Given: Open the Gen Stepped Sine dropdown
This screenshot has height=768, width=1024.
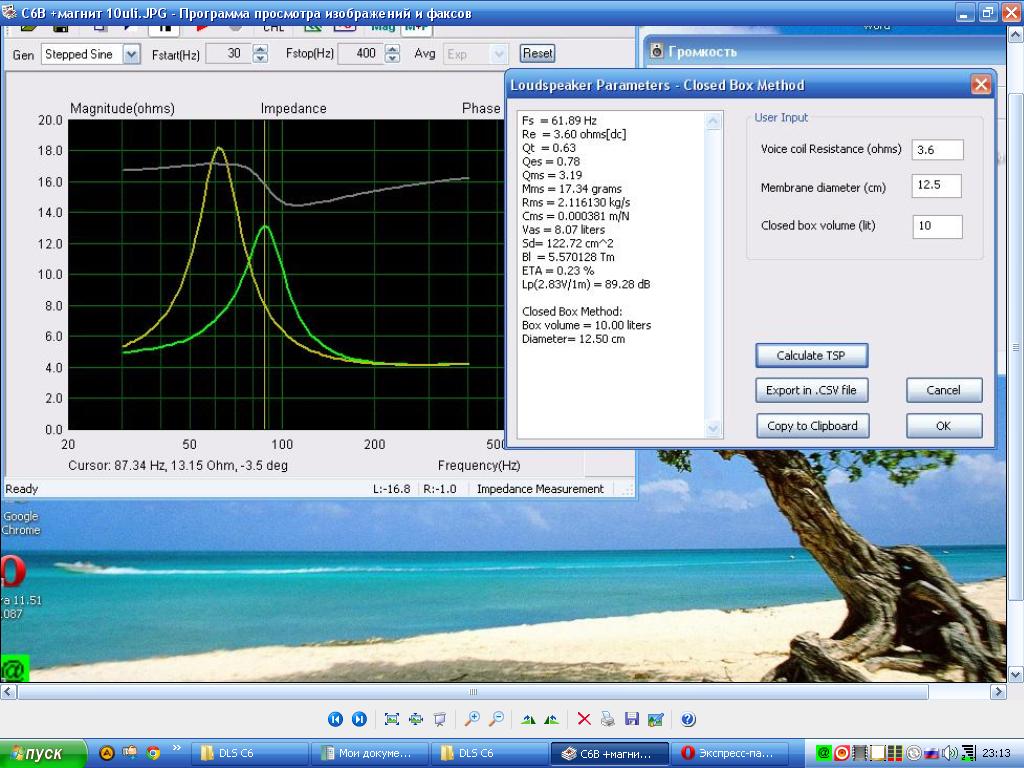Looking at the screenshot, I should [x=132, y=54].
